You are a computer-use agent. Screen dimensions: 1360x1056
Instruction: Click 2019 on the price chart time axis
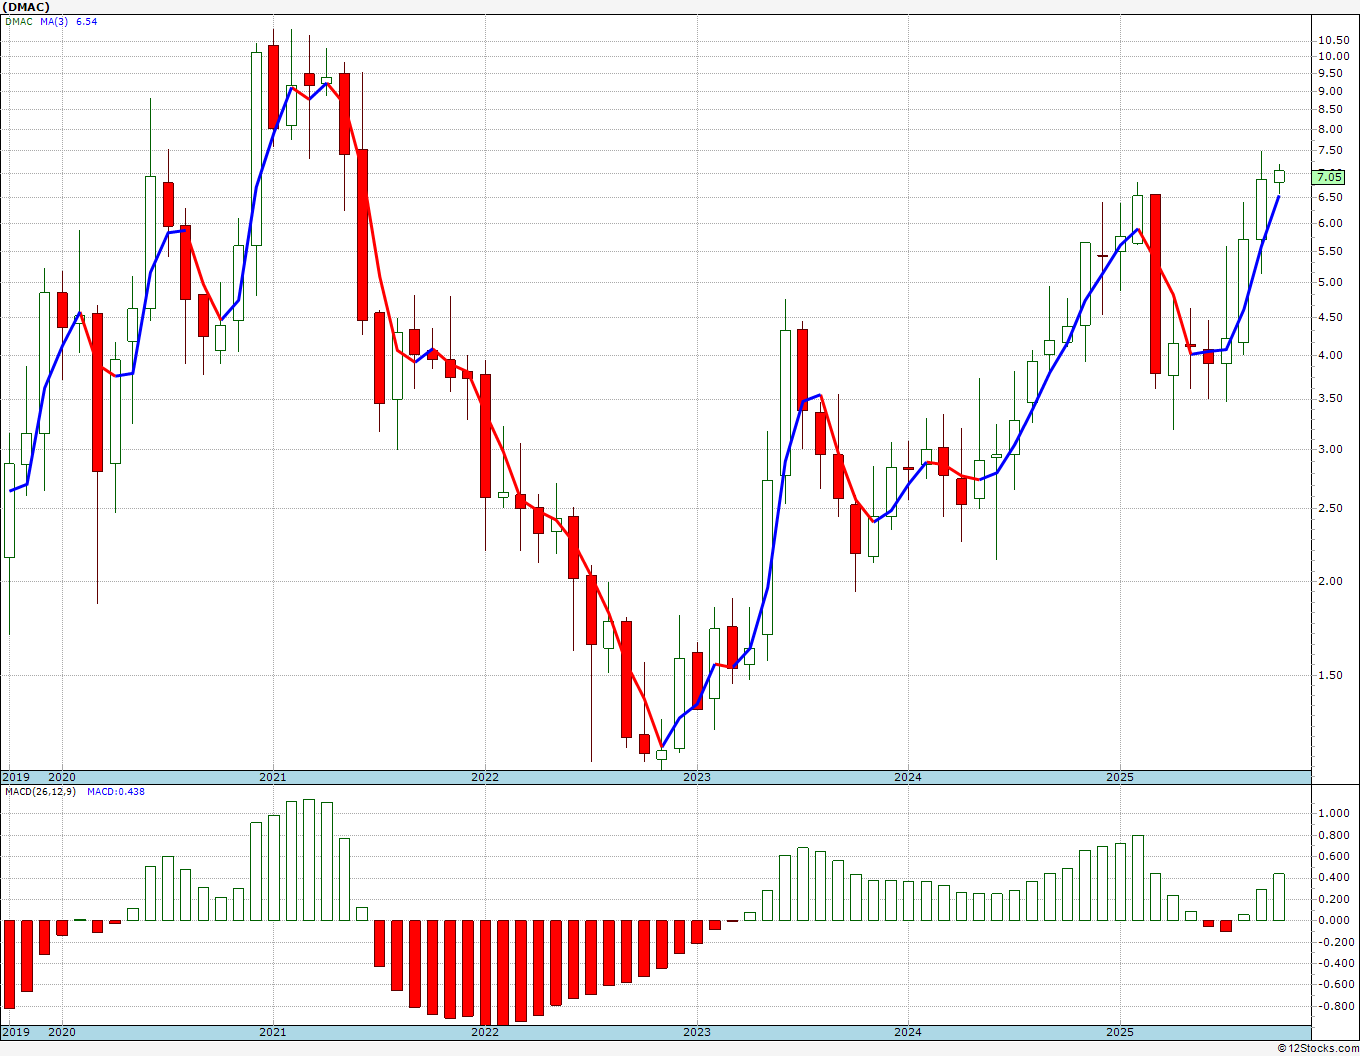pyautogui.click(x=15, y=777)
